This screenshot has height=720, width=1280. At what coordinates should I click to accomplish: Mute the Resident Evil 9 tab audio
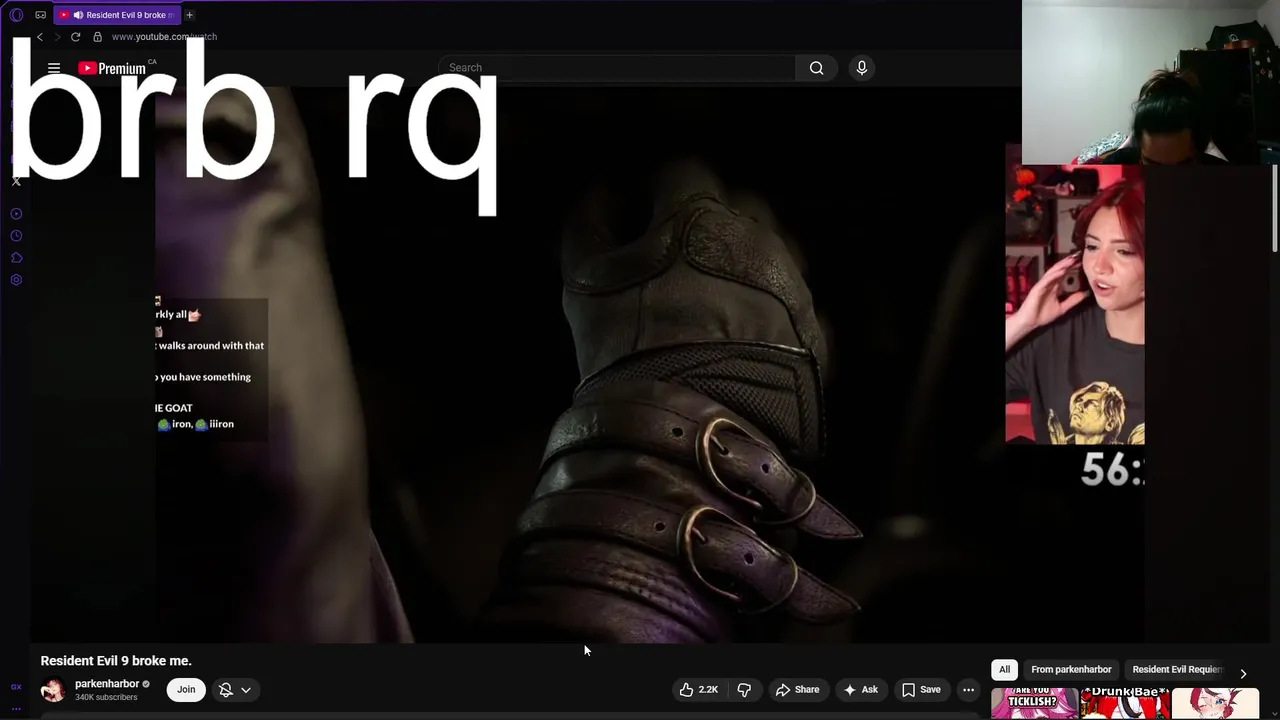pyautogui.click(x=78, y=15)
